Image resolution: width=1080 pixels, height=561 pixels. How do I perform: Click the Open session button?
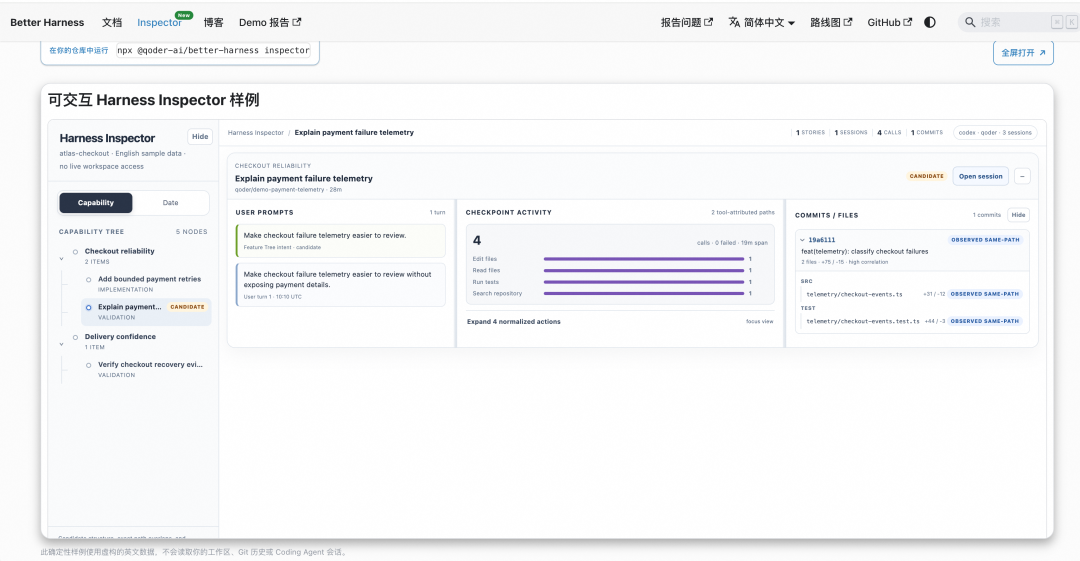coord(980,176)
